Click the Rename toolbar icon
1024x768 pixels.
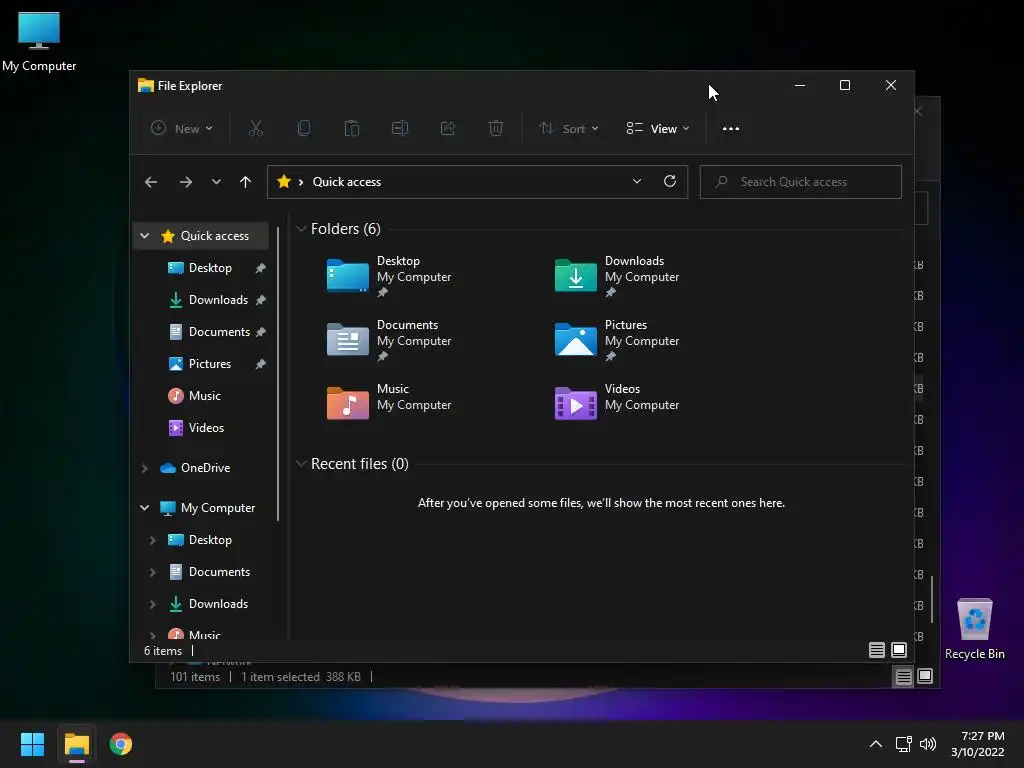[400, 129]
